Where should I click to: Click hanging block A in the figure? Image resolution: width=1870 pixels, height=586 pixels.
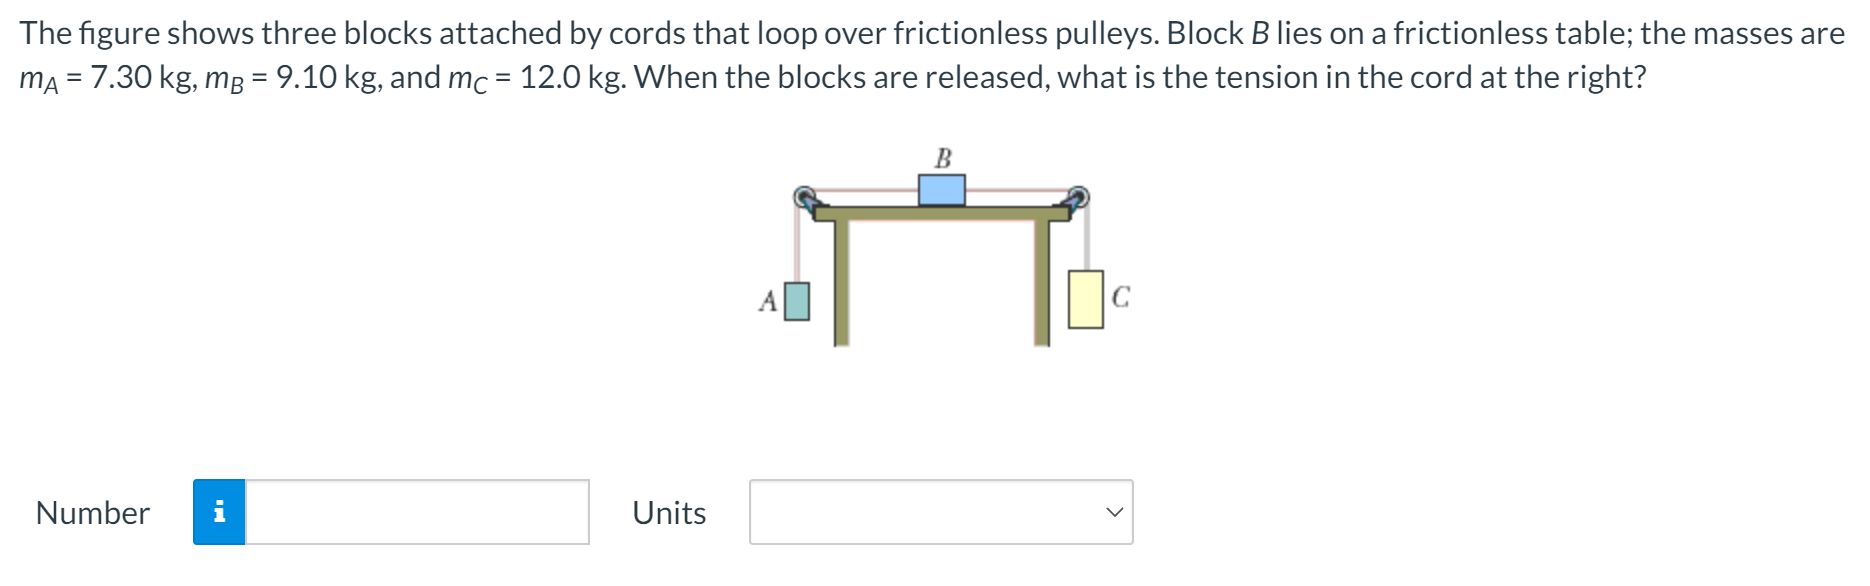pos(797,301)
